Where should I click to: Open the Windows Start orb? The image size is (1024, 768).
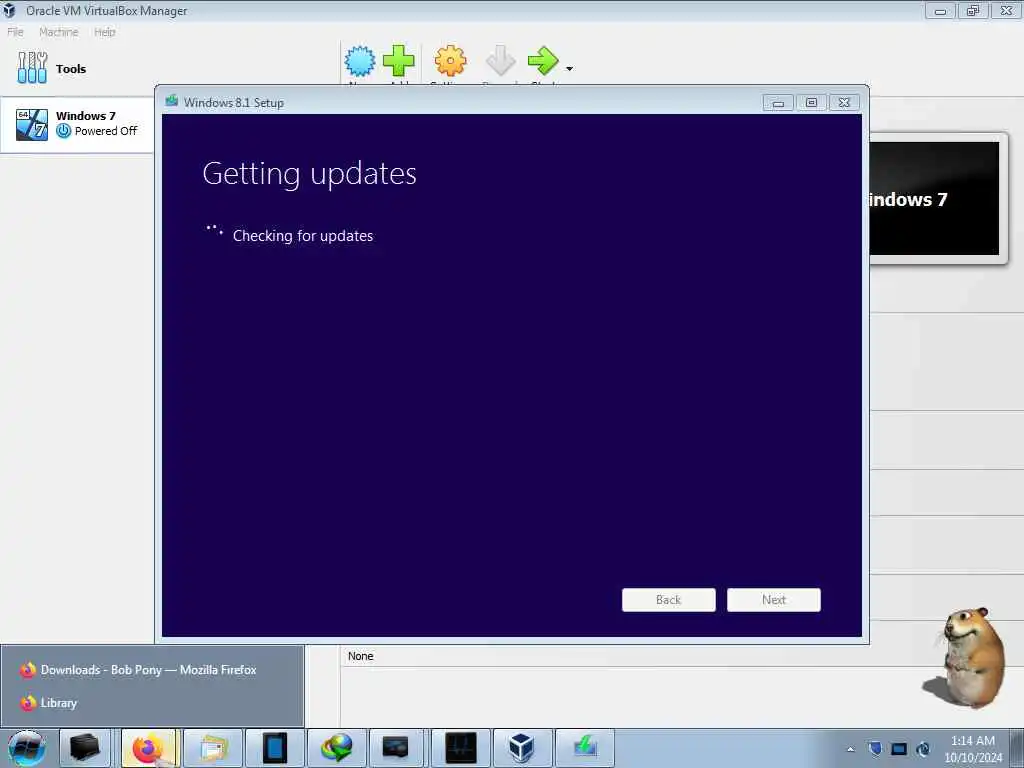pos(27,748)
